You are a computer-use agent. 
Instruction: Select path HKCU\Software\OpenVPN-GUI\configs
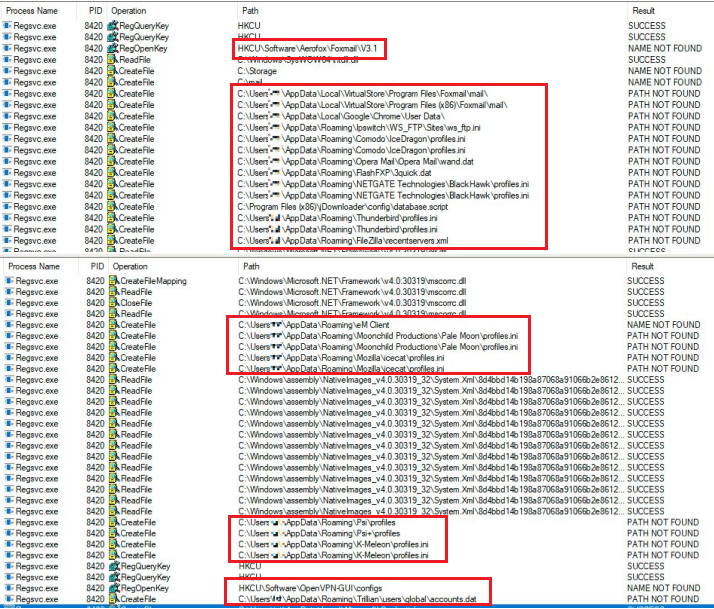coord(310,588)
